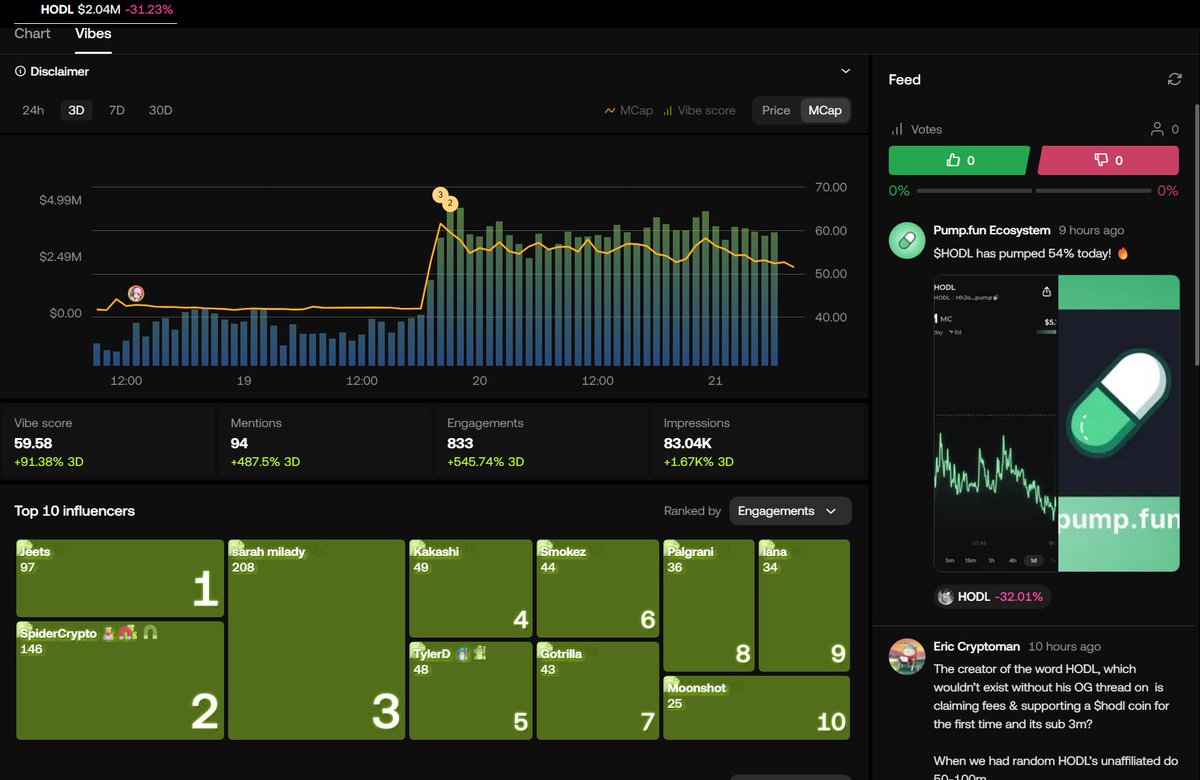
Task: Click the thumbs up vote button
Action: tap(959, 160)
